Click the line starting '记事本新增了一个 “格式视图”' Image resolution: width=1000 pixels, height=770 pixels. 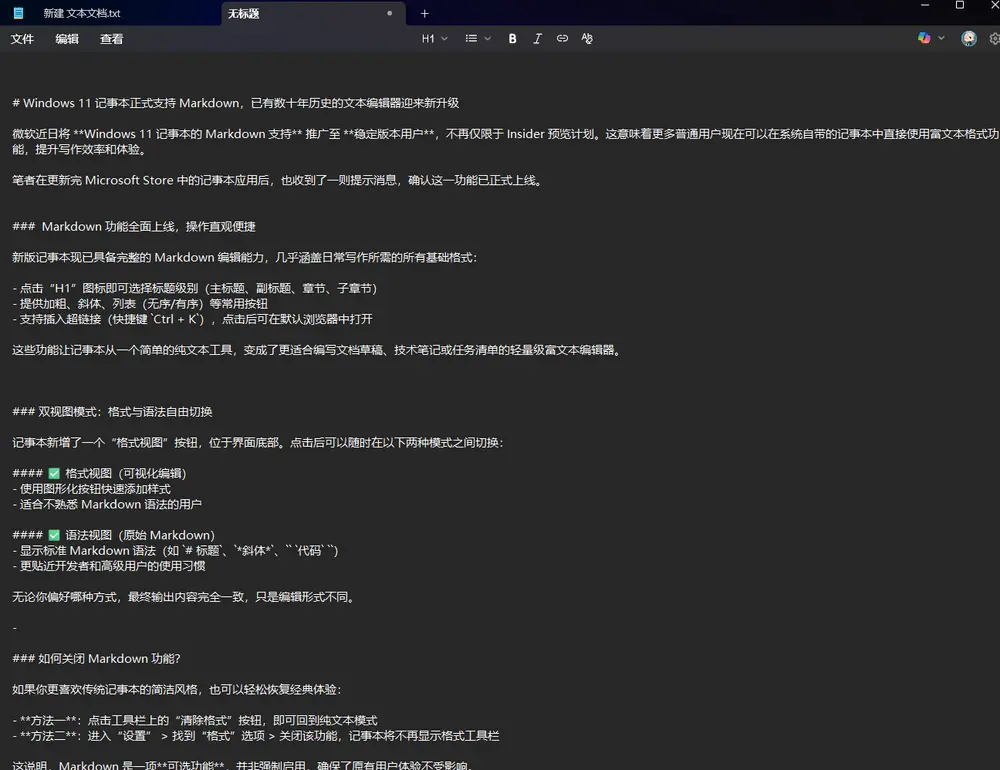[x=258, y=443]
